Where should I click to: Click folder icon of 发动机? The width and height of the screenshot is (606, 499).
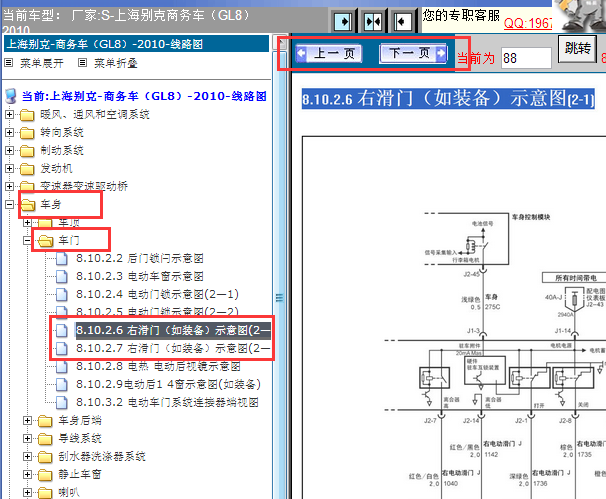click(x=27, y=169)
